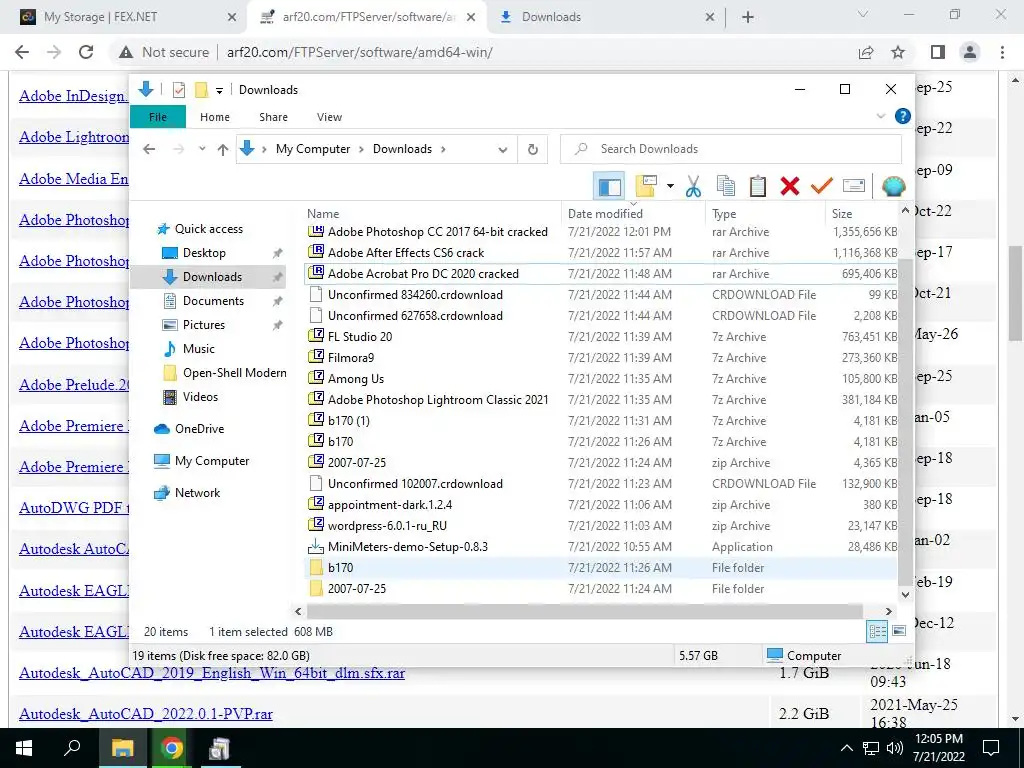This screenshot has height=768, width=1024.
Task: Open recent locations dropdown arrow
Action: [x=202, y=150]
